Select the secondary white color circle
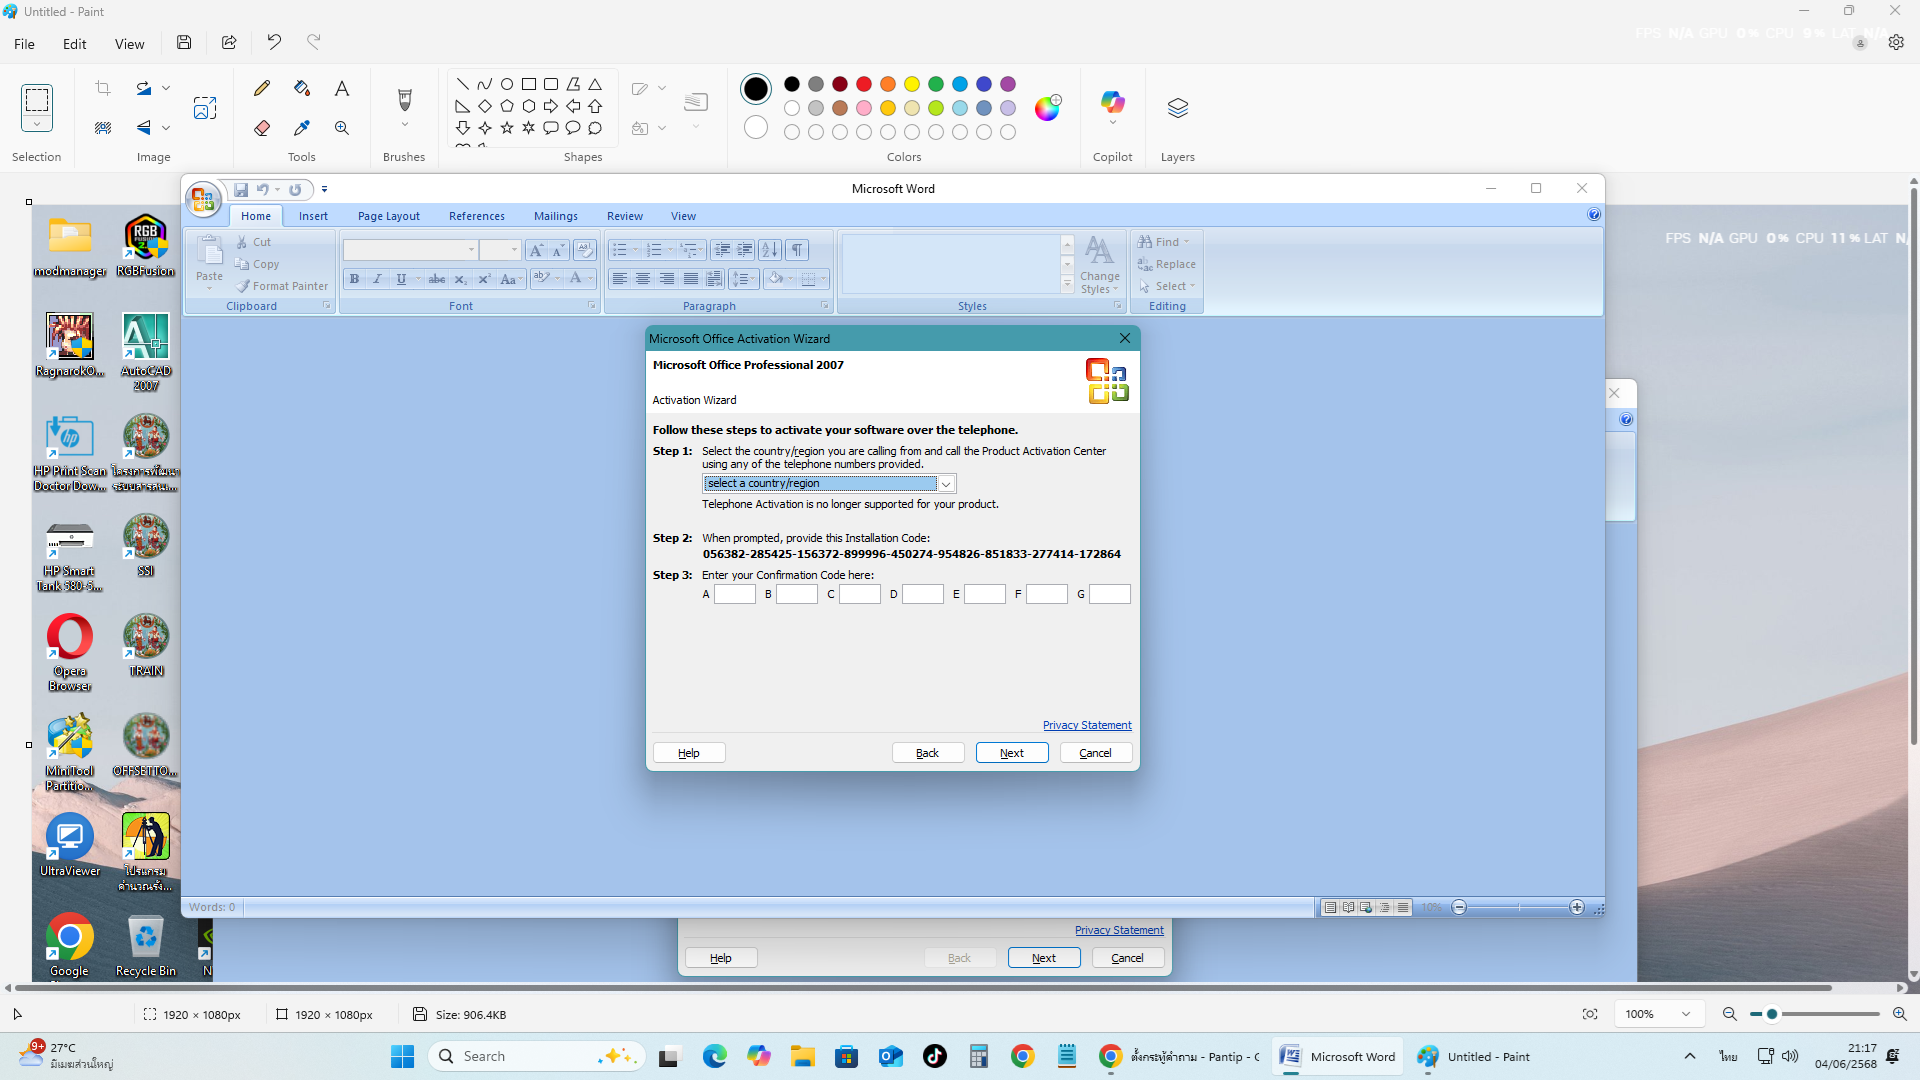1920x1080 pixels. (x=756, y=128)
